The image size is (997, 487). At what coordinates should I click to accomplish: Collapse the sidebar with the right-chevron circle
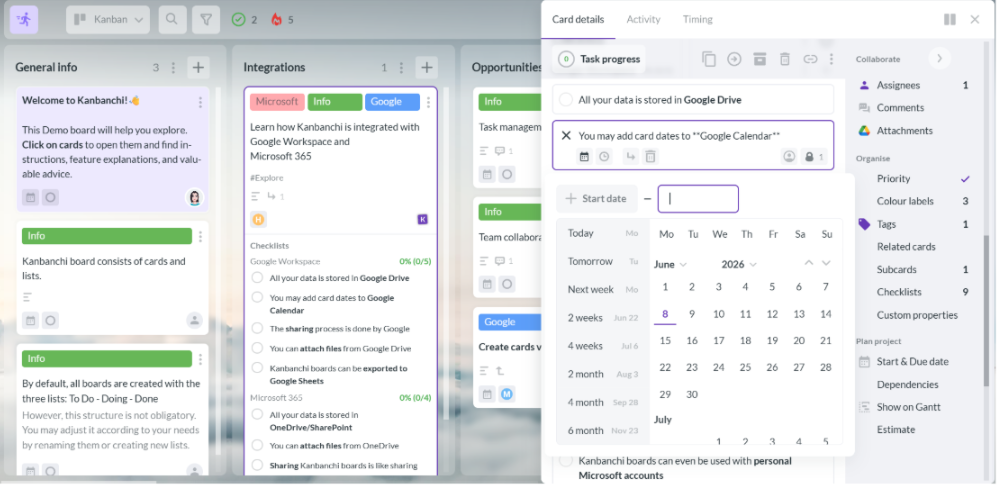(939, 58)
